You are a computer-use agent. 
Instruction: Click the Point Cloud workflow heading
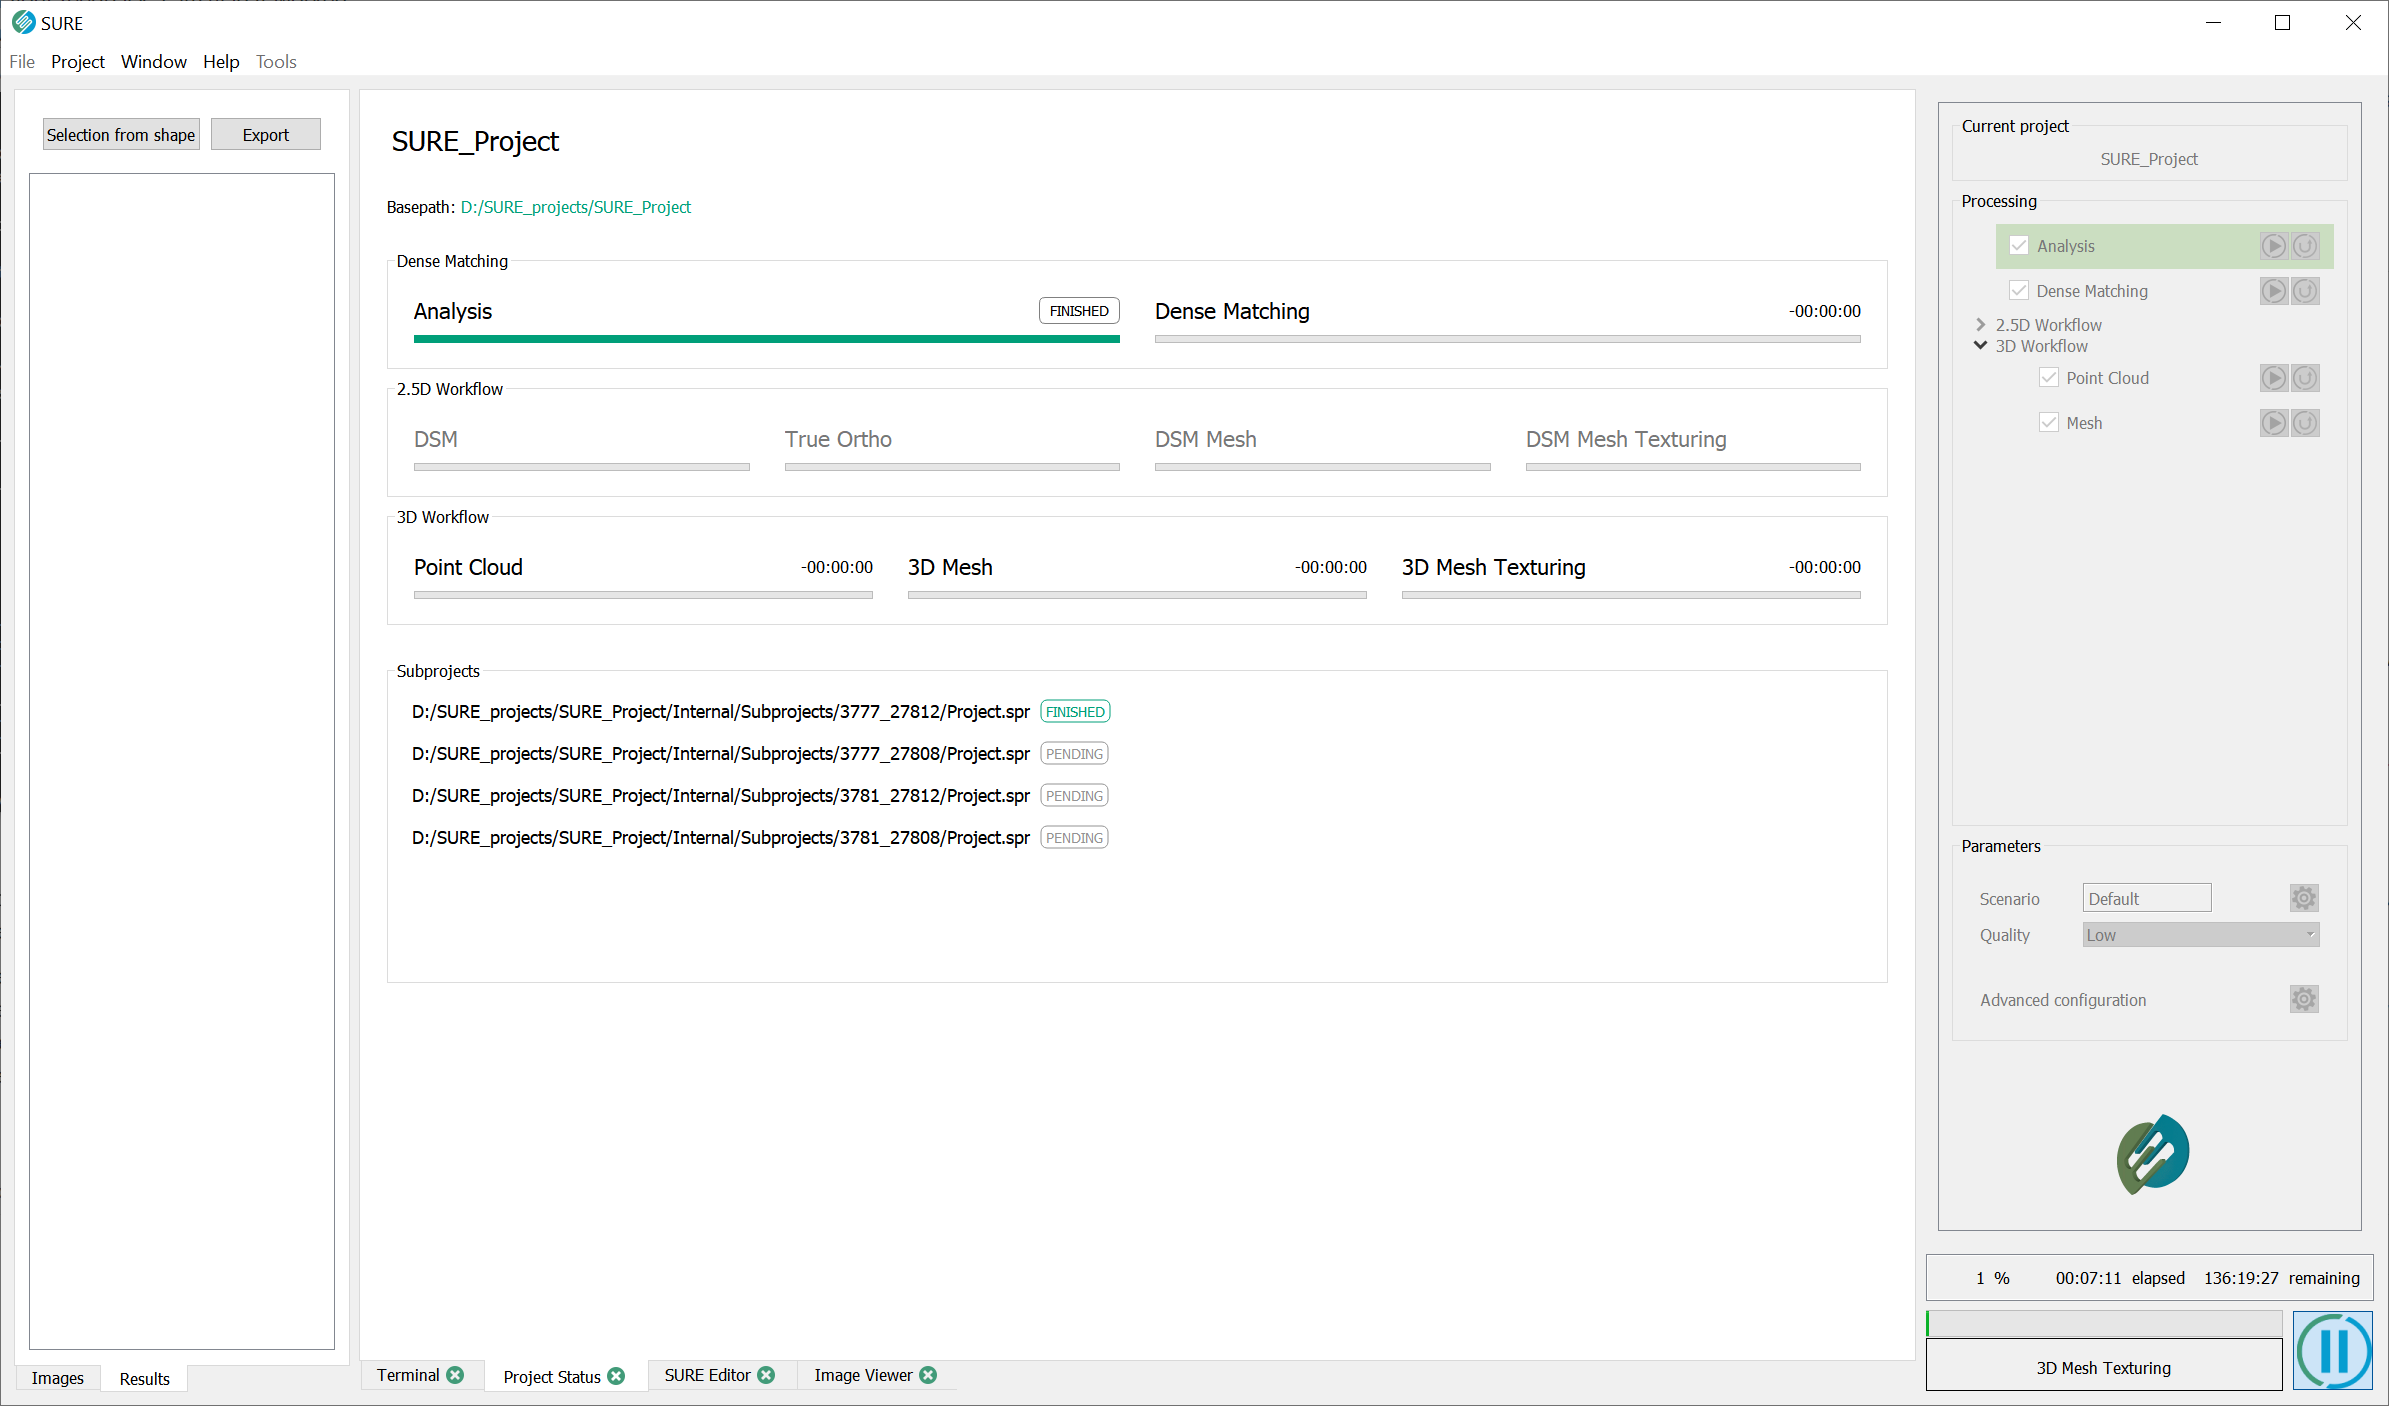pos(468,567)
